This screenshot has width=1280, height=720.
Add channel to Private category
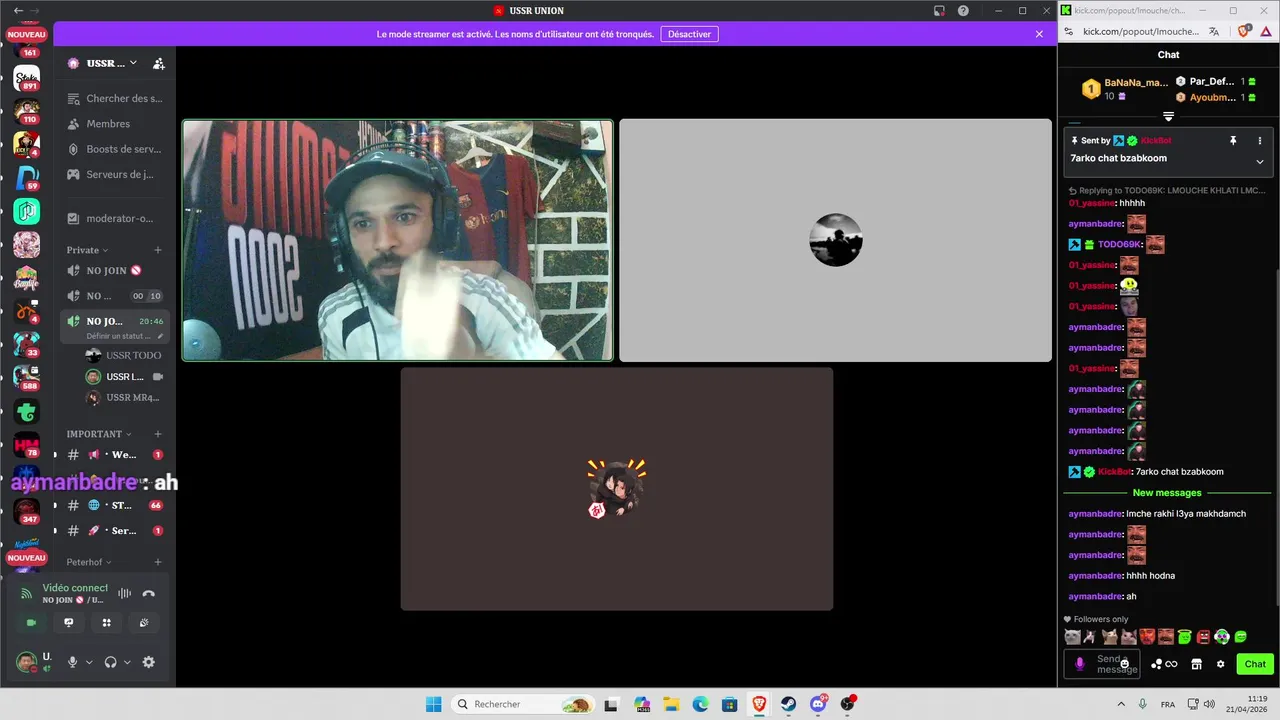pyautogui.click(x=158, y=250)
